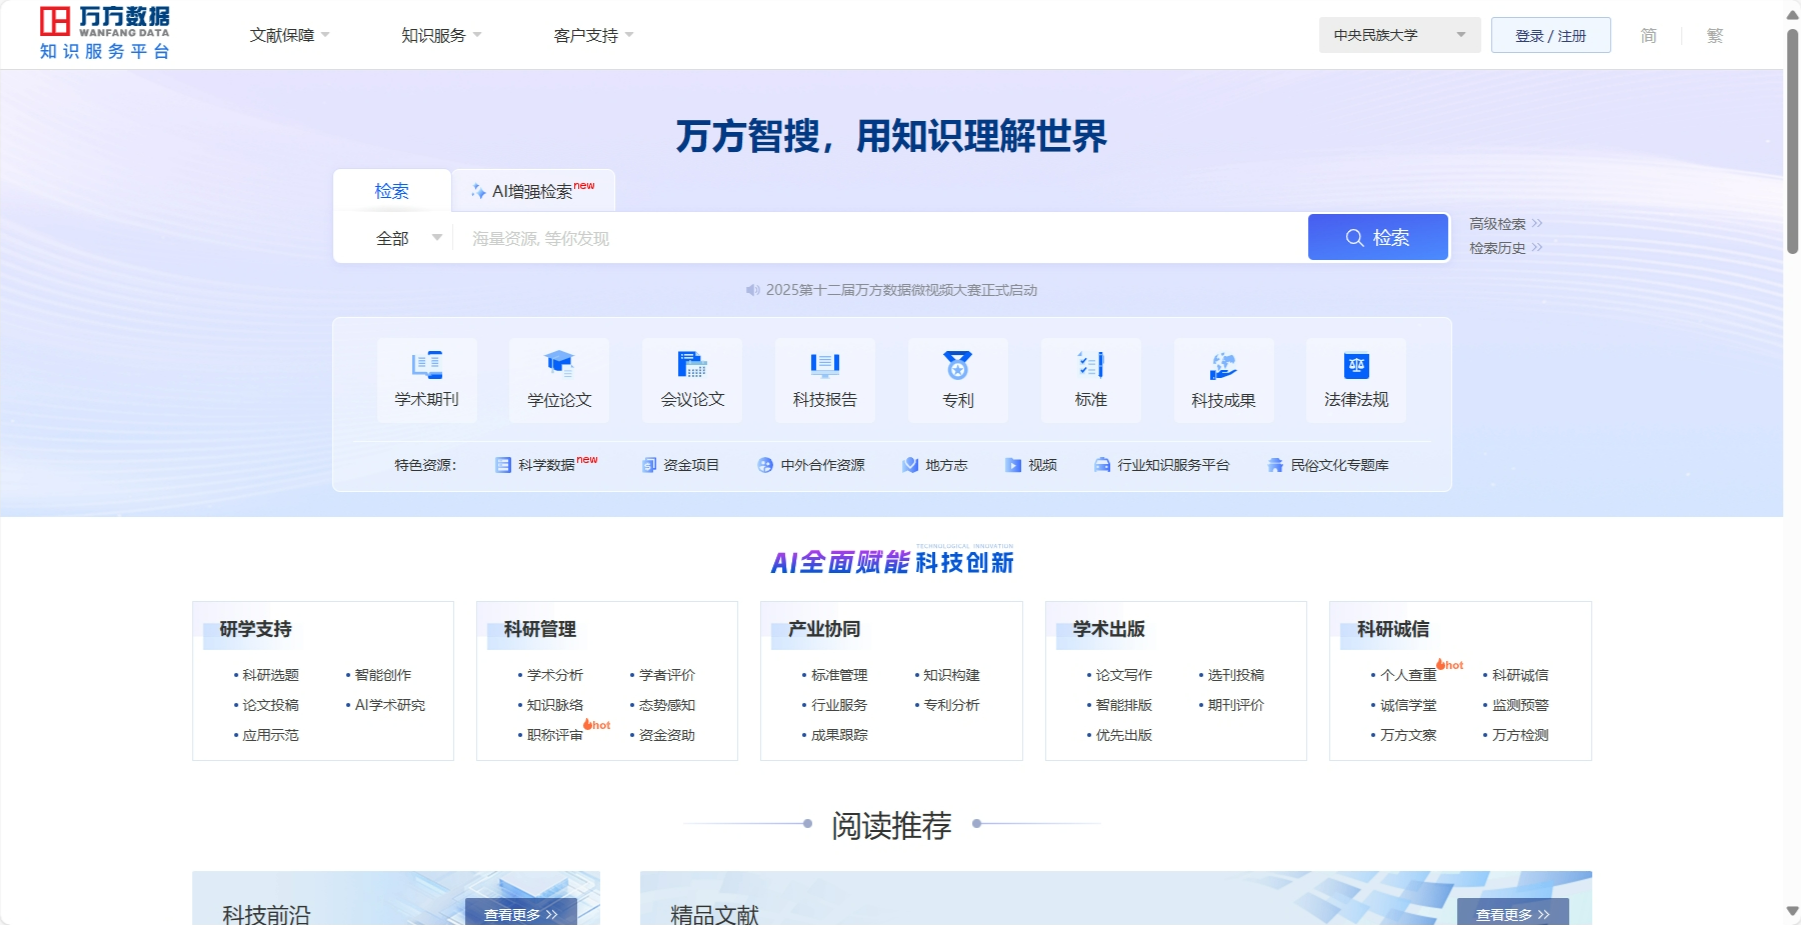The width and height of the screenshot is (1801, 925).
Task: Open 智能创作 link
Action: tap(383, 675)
